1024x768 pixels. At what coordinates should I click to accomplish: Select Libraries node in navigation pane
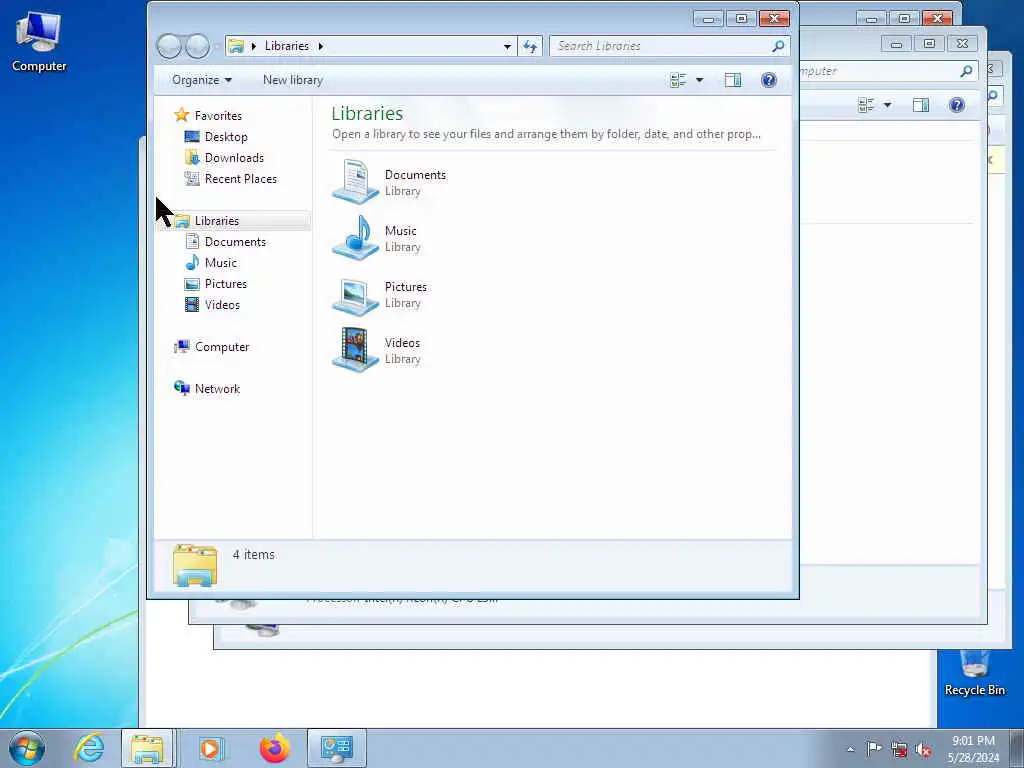(217, 221)
